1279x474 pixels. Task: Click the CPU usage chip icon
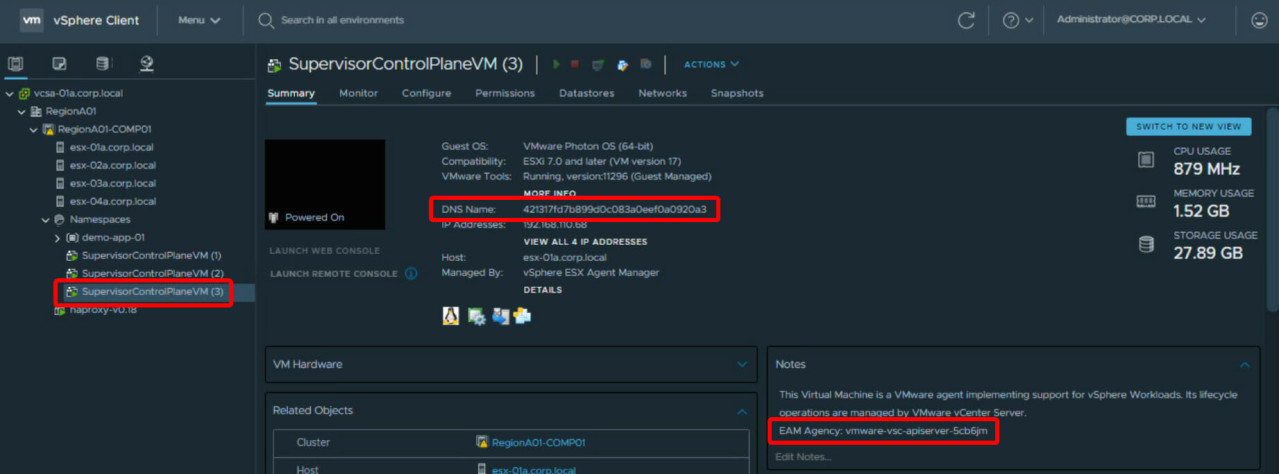pos(1146,160)
